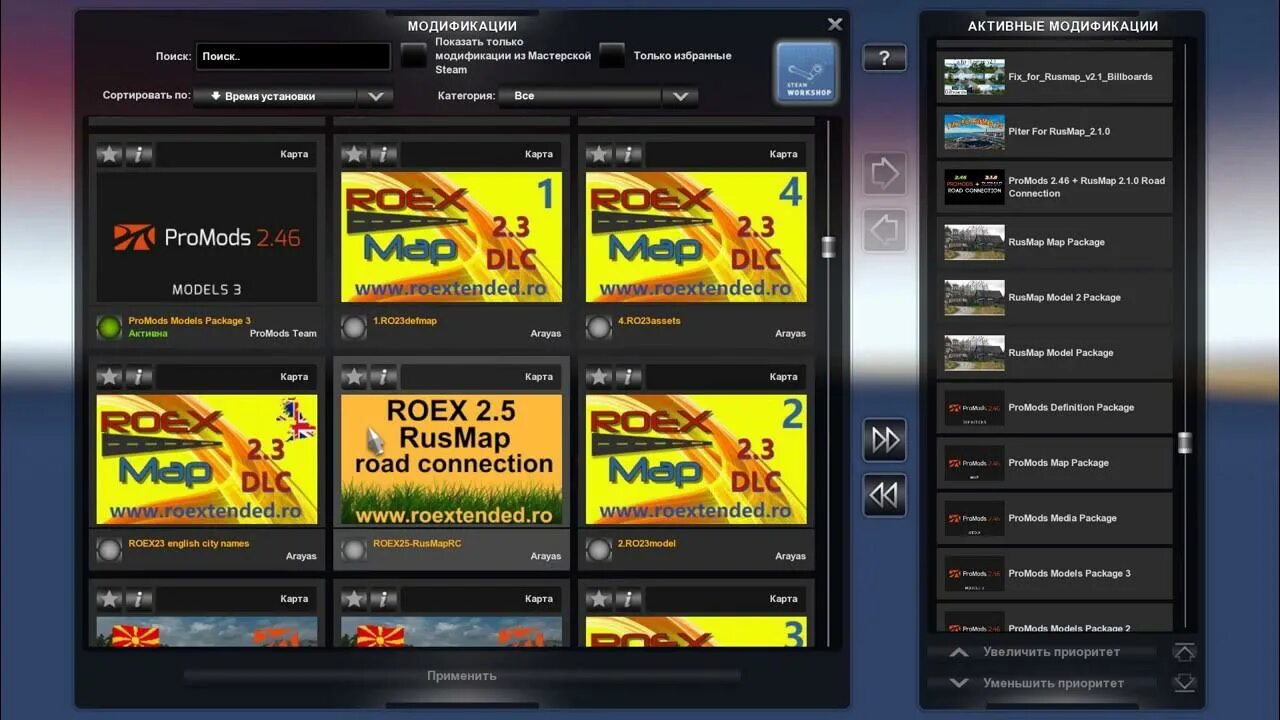Select RusMap Map Package in active list

pos(1055,242)
